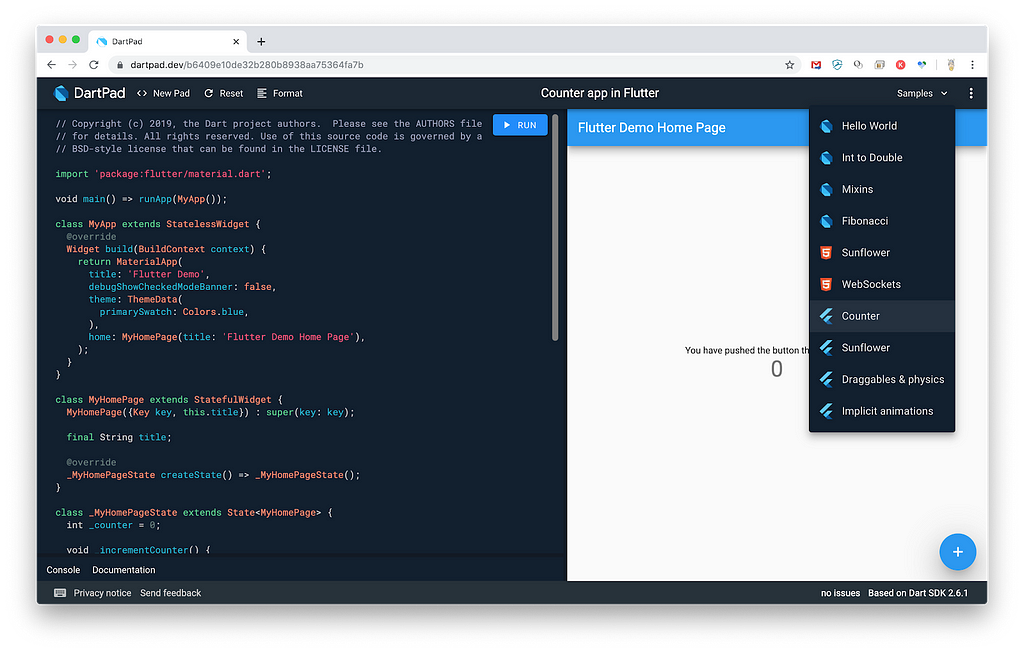
Task: Click the HTML5 icon beside WebSockets
Action: point(826,285)
